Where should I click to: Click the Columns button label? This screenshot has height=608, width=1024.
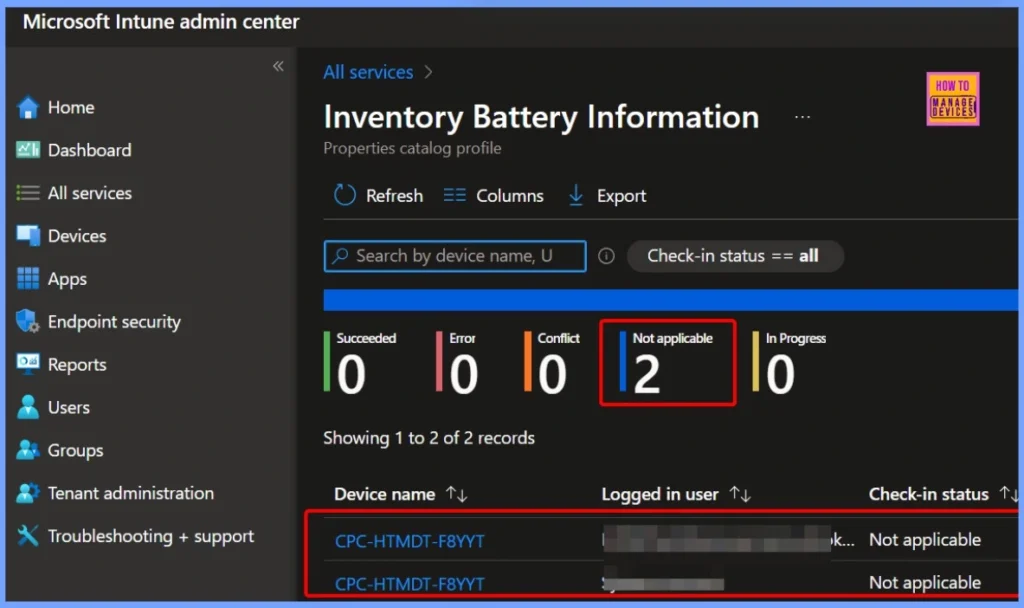click(x=509, y=196)
